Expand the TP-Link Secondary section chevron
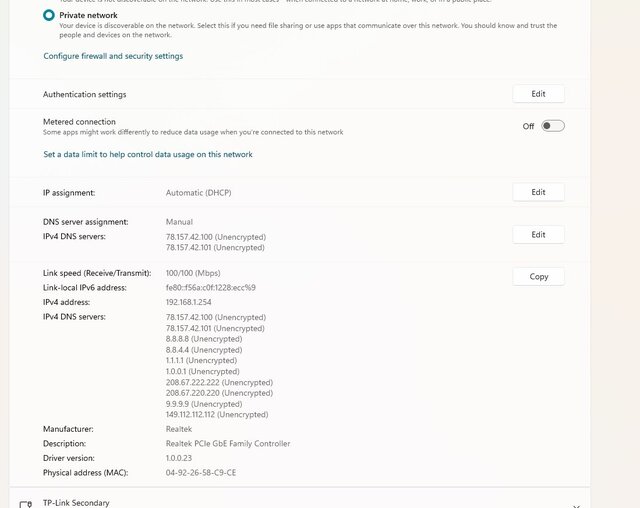 [576, 505]
